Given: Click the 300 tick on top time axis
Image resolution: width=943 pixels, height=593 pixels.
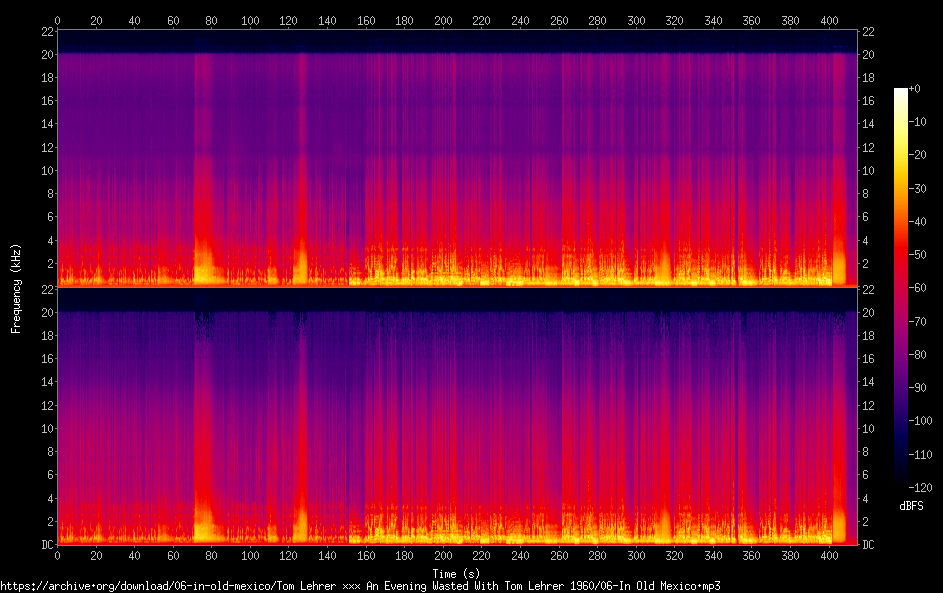Looking at the screenshot, I should [636, 20].
